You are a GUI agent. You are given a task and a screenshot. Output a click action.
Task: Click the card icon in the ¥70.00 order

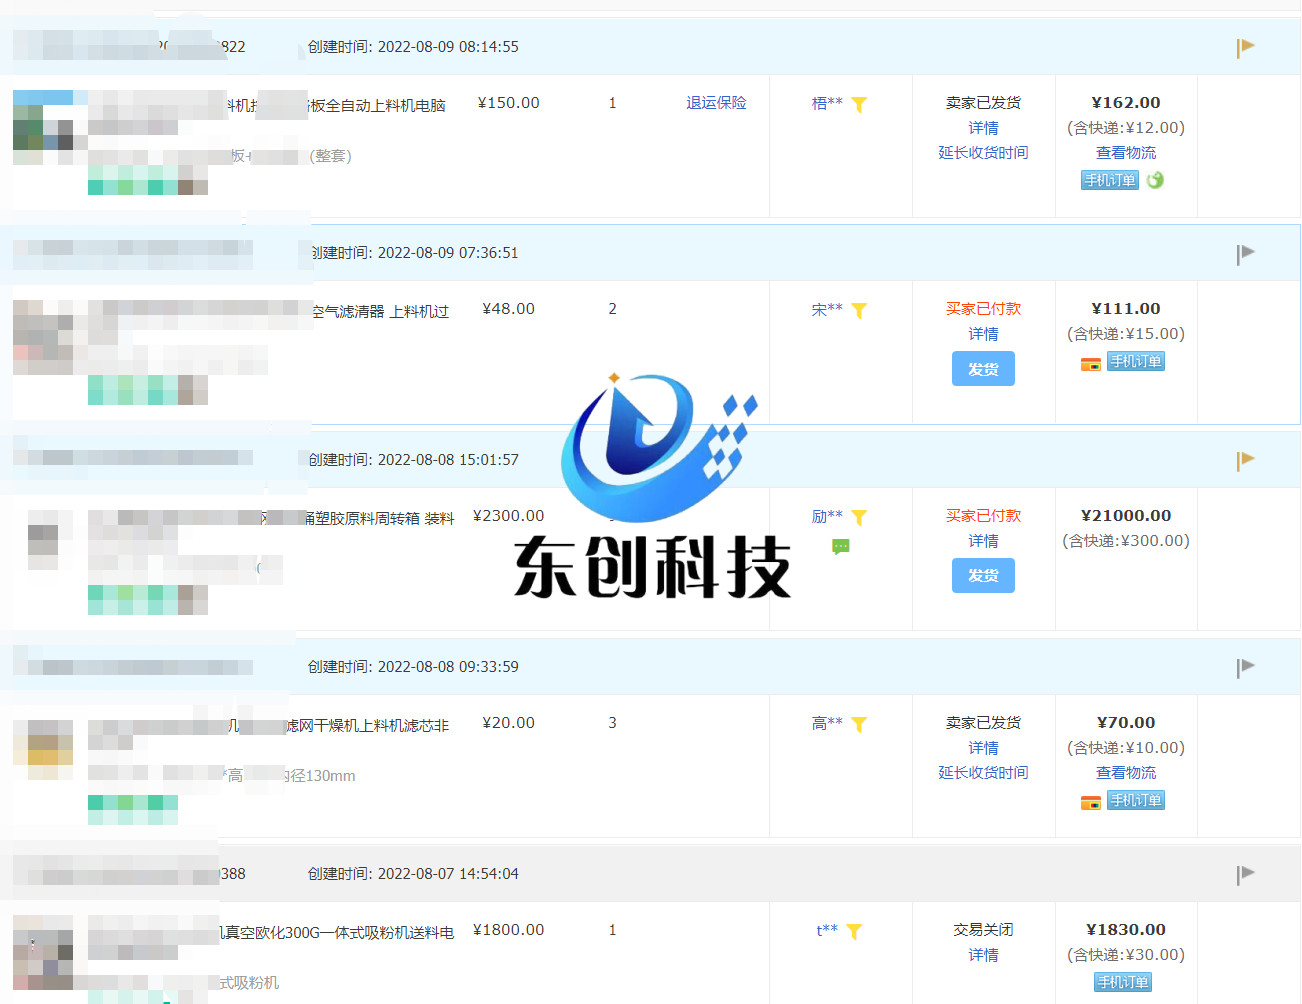(x=1091, y=802)
